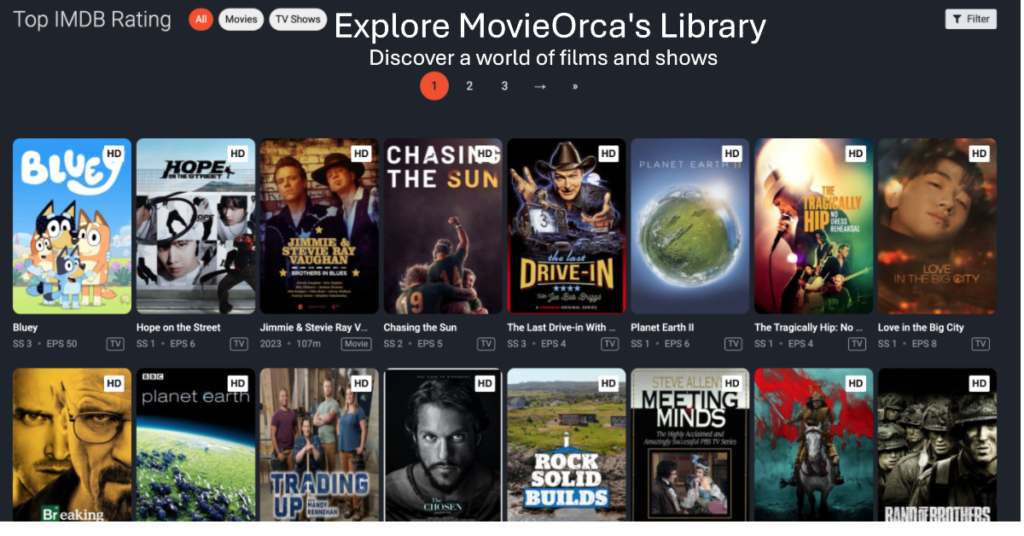Viewport: 1024px width, 536px height.
Task: Open the Band of Brothers poster
Action: click(937, 445)
